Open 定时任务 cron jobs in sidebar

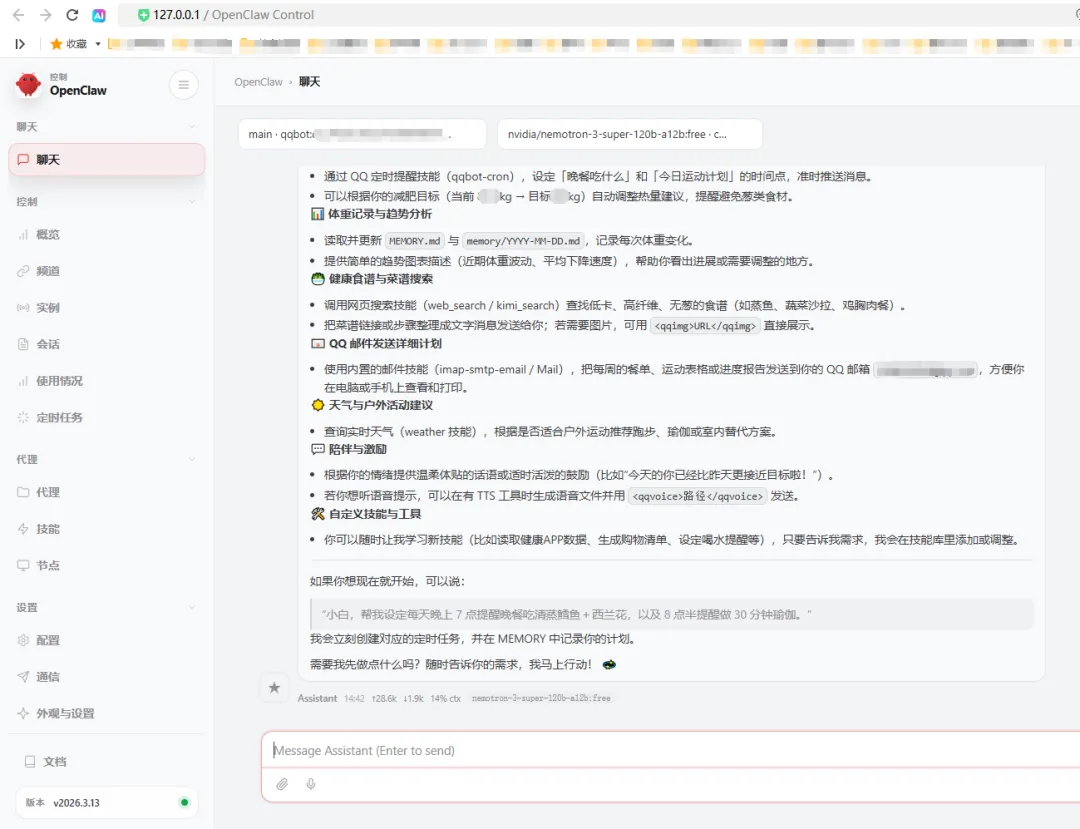(107, 417)
